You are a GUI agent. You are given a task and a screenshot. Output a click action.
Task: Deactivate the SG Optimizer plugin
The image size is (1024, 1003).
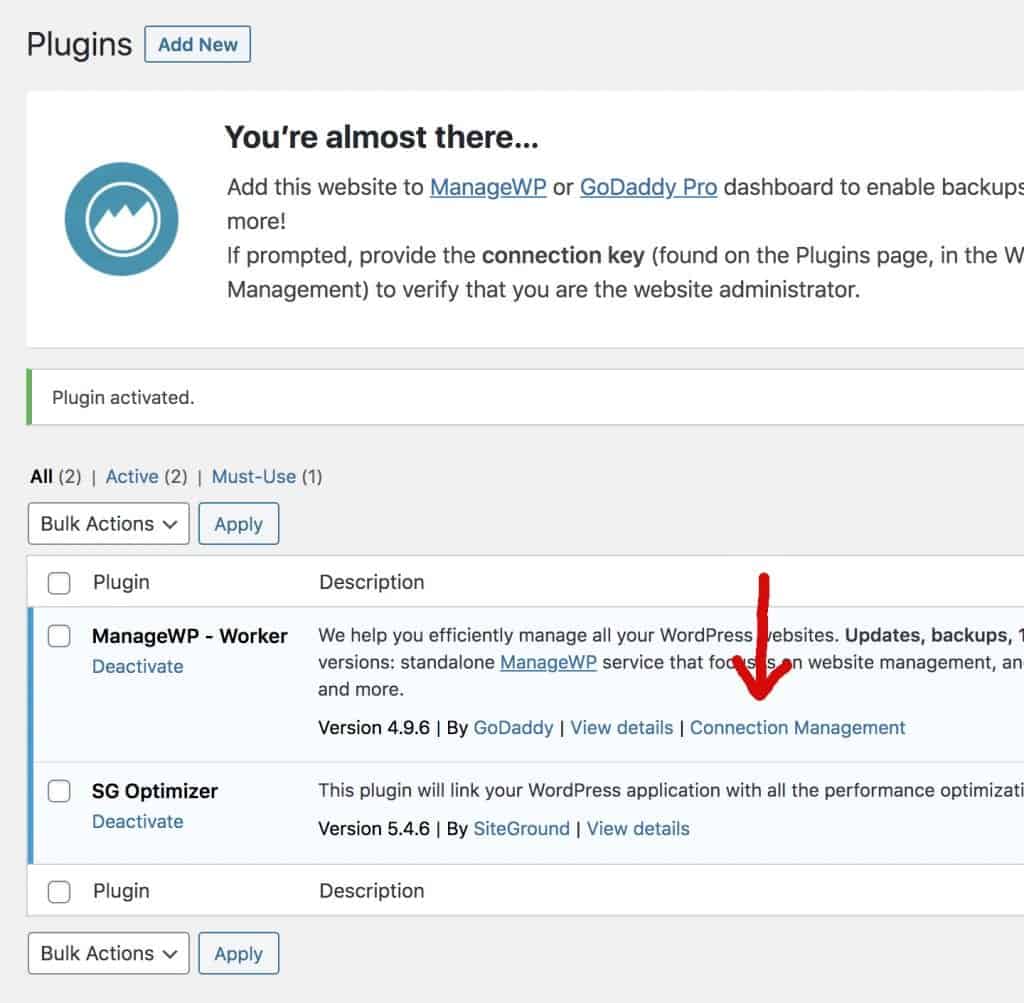pos(138,822)
